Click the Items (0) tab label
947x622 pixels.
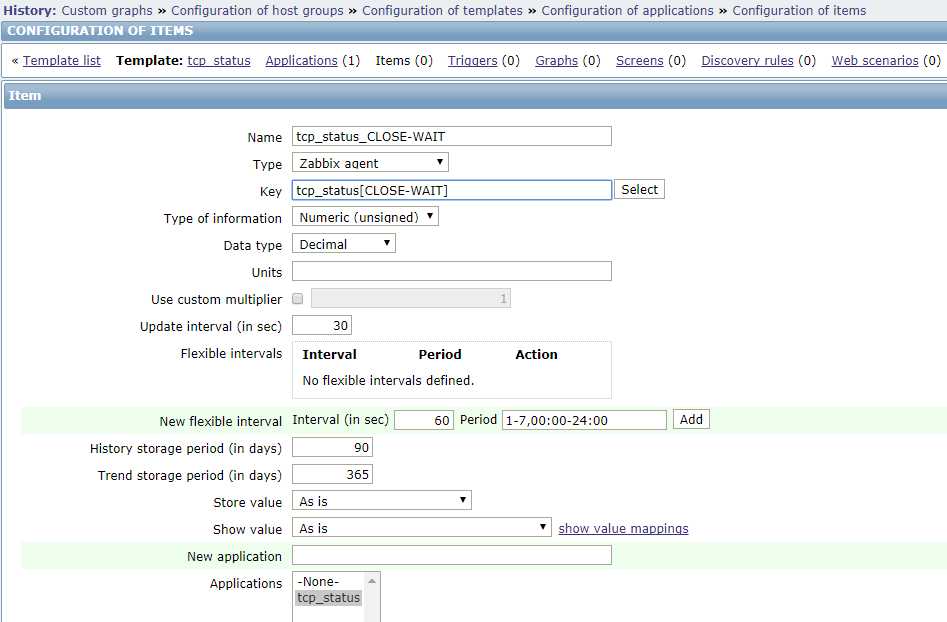[x=404, y=60]
